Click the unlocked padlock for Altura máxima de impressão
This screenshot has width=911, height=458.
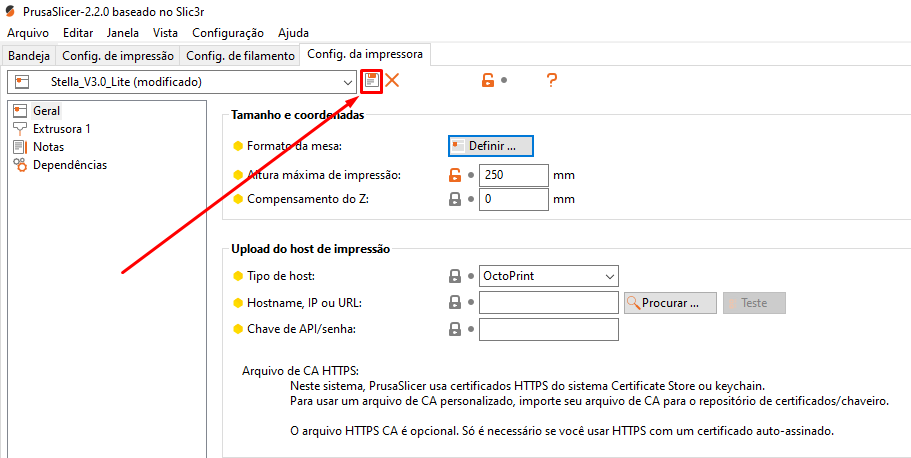456,175
